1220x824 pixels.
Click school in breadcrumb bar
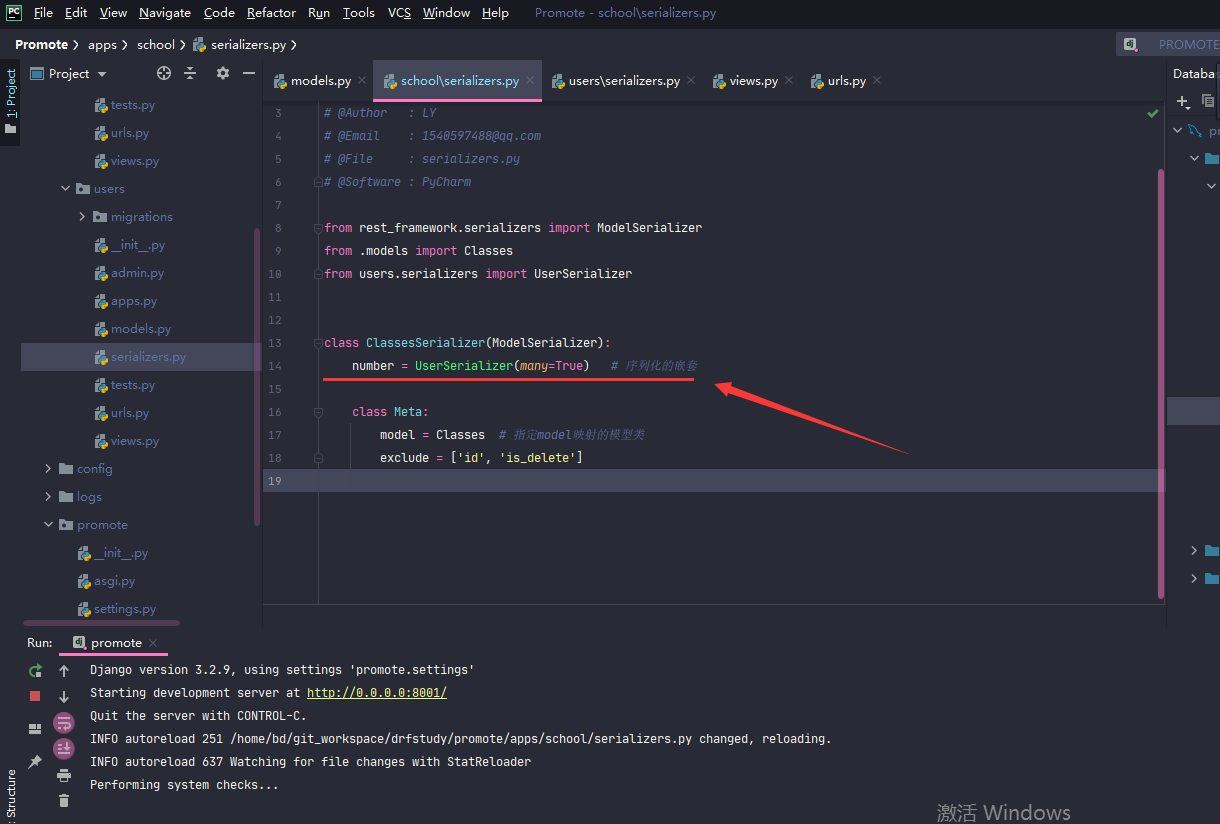[156, 45]
